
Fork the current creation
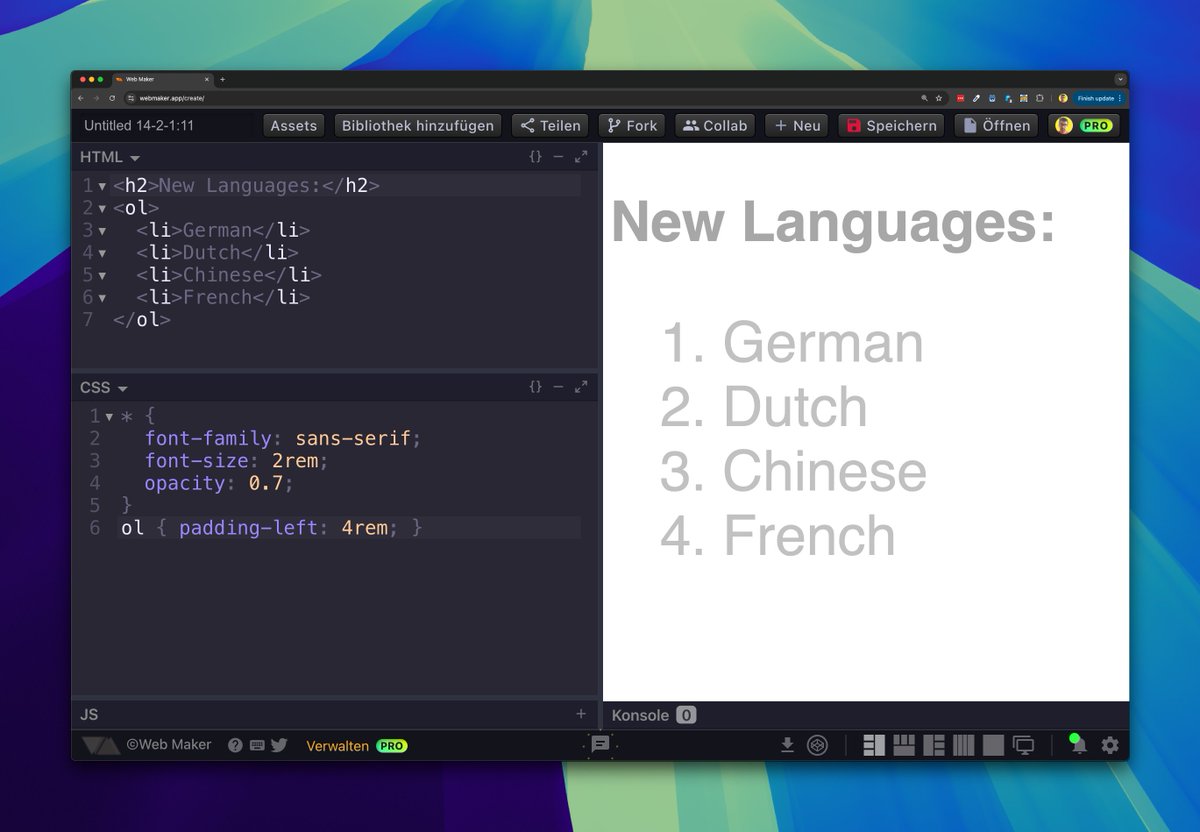(631, 125)
